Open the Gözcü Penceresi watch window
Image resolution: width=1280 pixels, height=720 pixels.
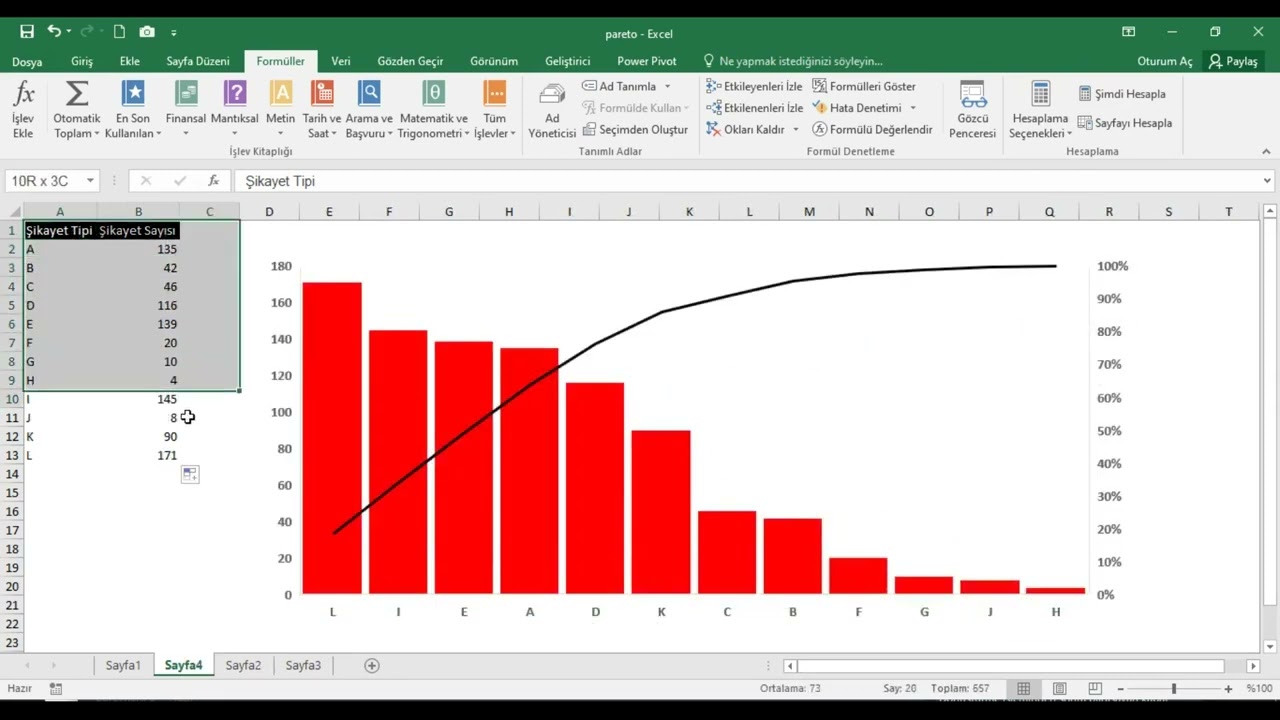973,109
